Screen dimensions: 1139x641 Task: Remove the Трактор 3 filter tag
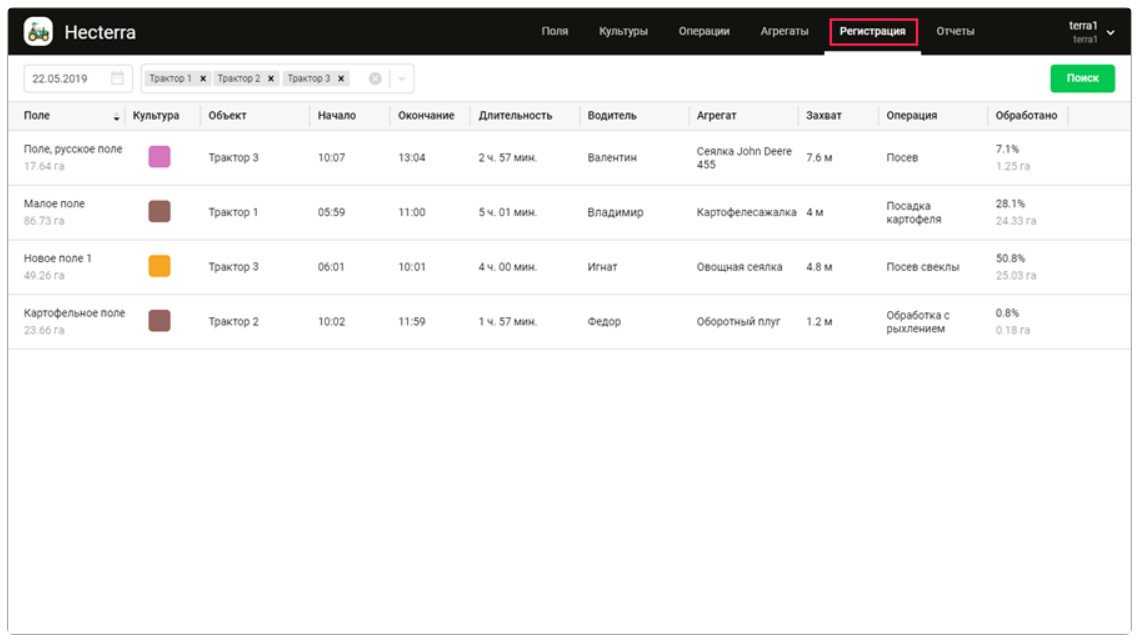pyautogui.click(x=341, y=79)
